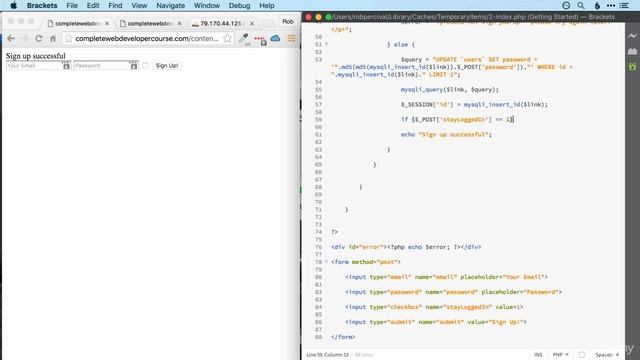Collapse the else block at line 51
640x360 pixels.
pyautogui.click(x=326, y=44)
